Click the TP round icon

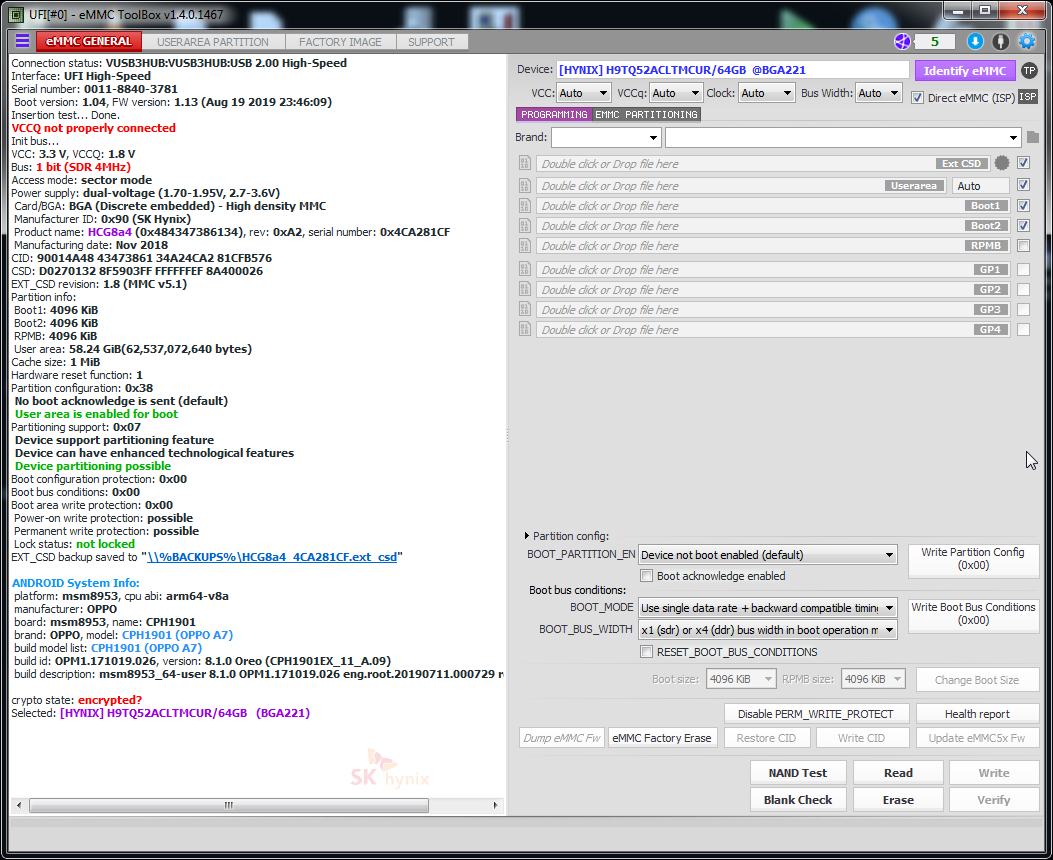click(x=1029, y=70)
